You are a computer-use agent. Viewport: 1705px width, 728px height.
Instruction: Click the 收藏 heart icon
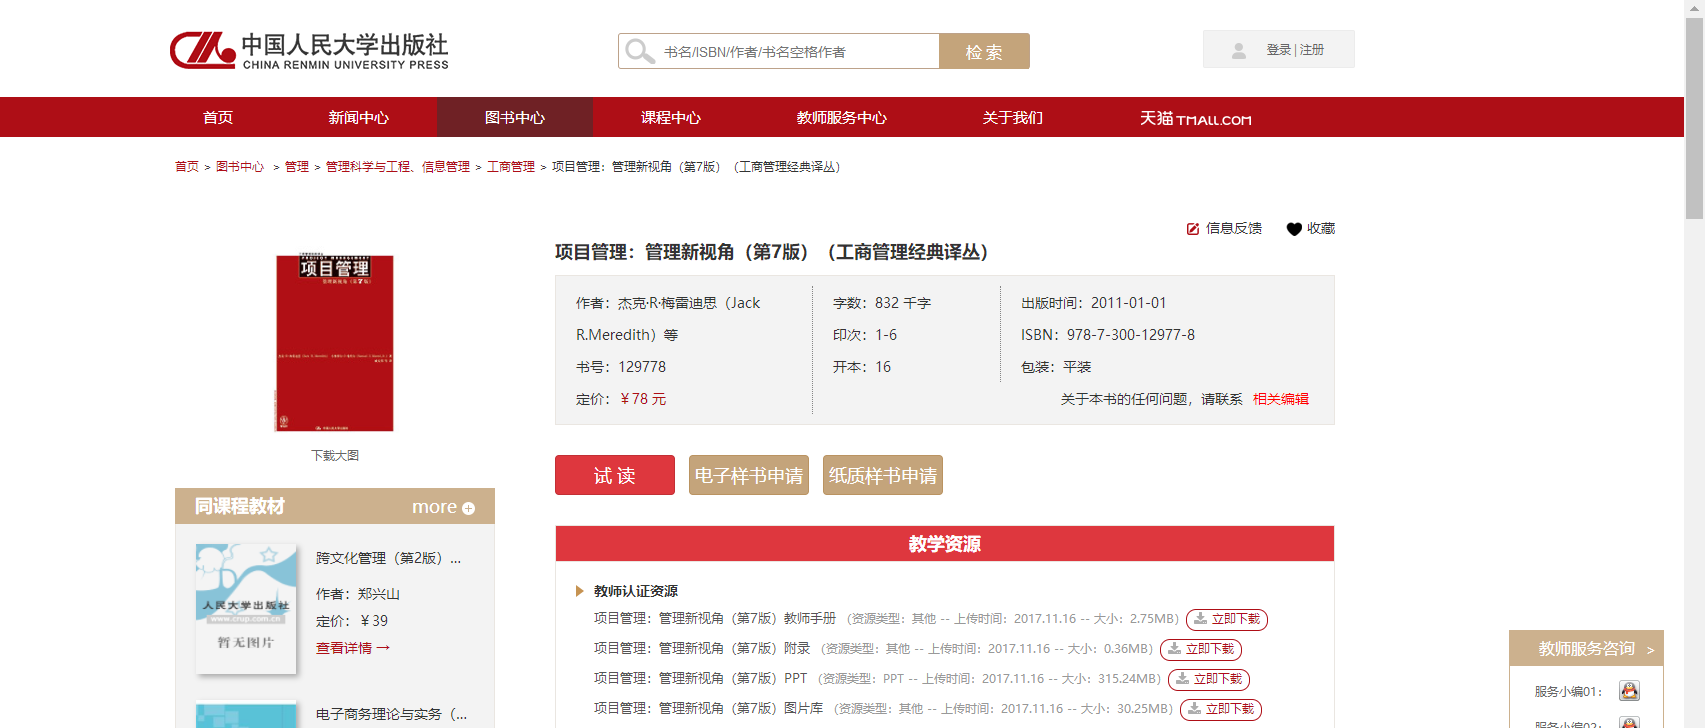point(1294,229)
